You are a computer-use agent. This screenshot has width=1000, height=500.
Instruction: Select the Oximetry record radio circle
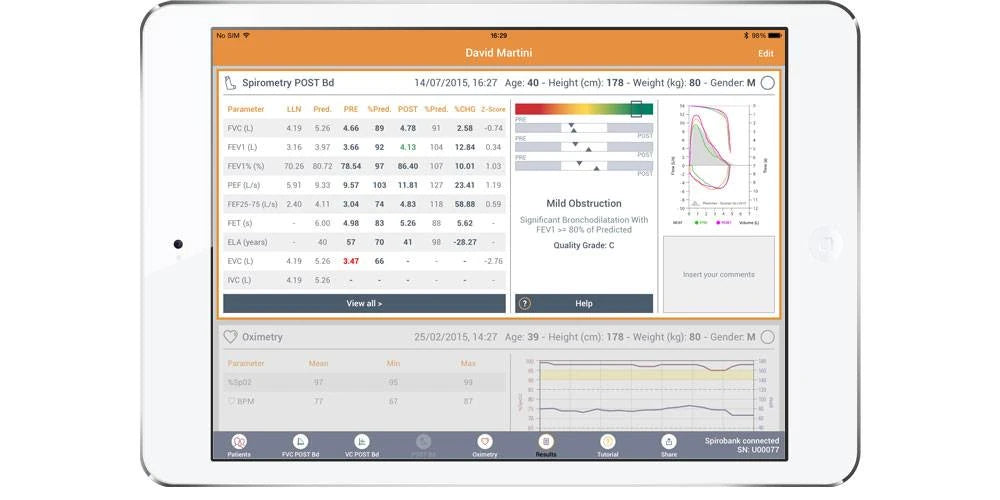[768, 337]
